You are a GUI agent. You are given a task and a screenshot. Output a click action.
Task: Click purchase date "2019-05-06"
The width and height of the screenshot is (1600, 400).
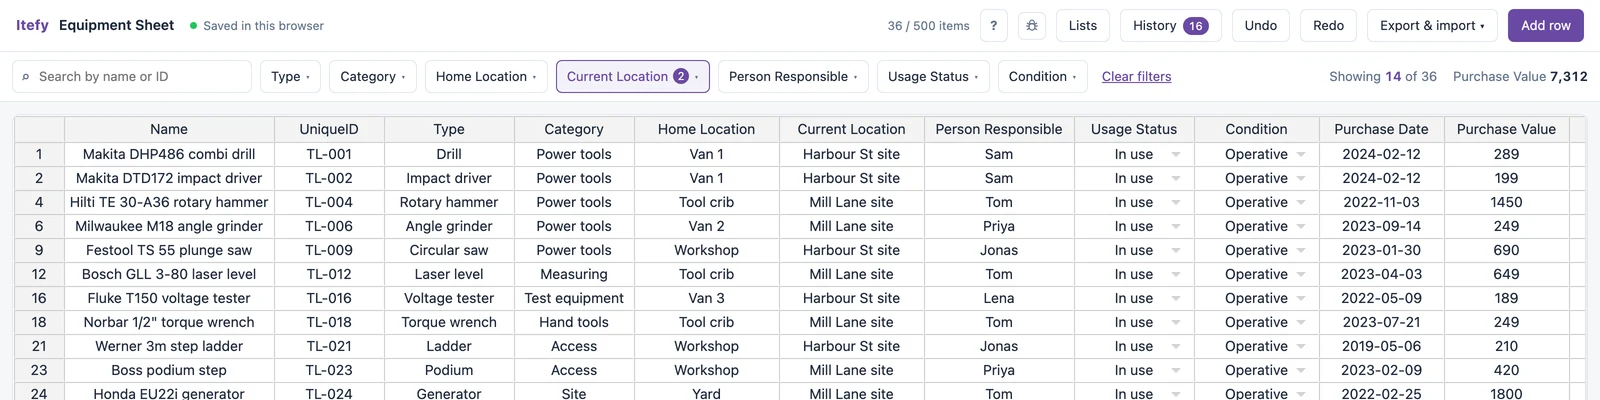tap(1381, 346)
